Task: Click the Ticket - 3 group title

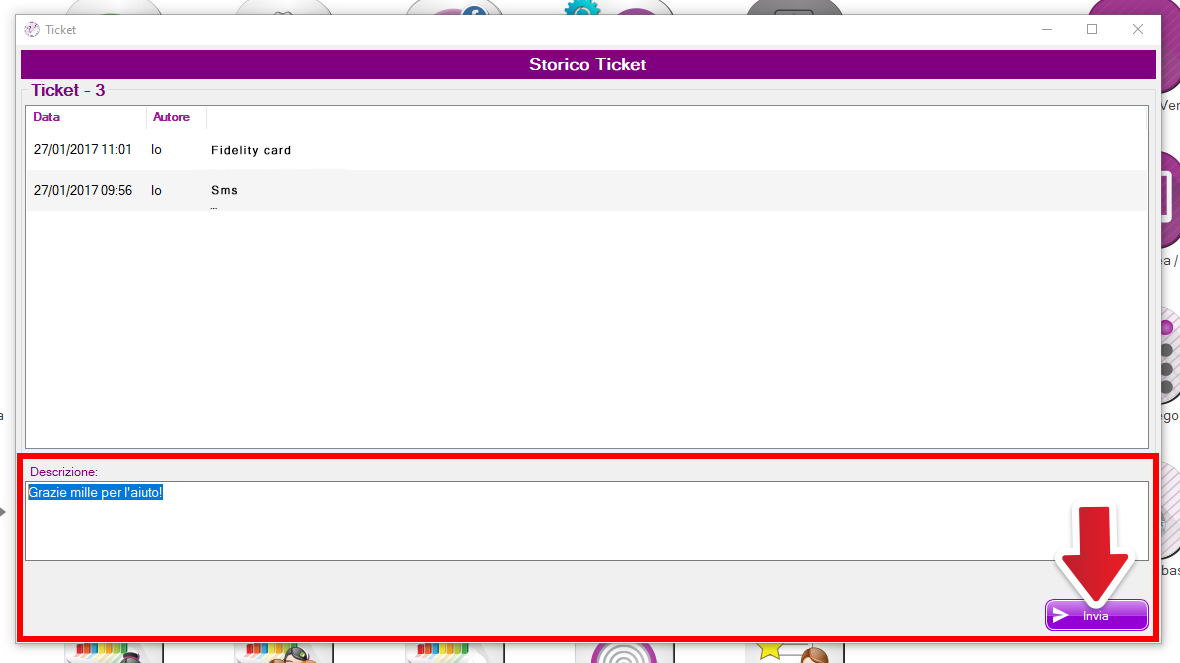Action: 68,90
